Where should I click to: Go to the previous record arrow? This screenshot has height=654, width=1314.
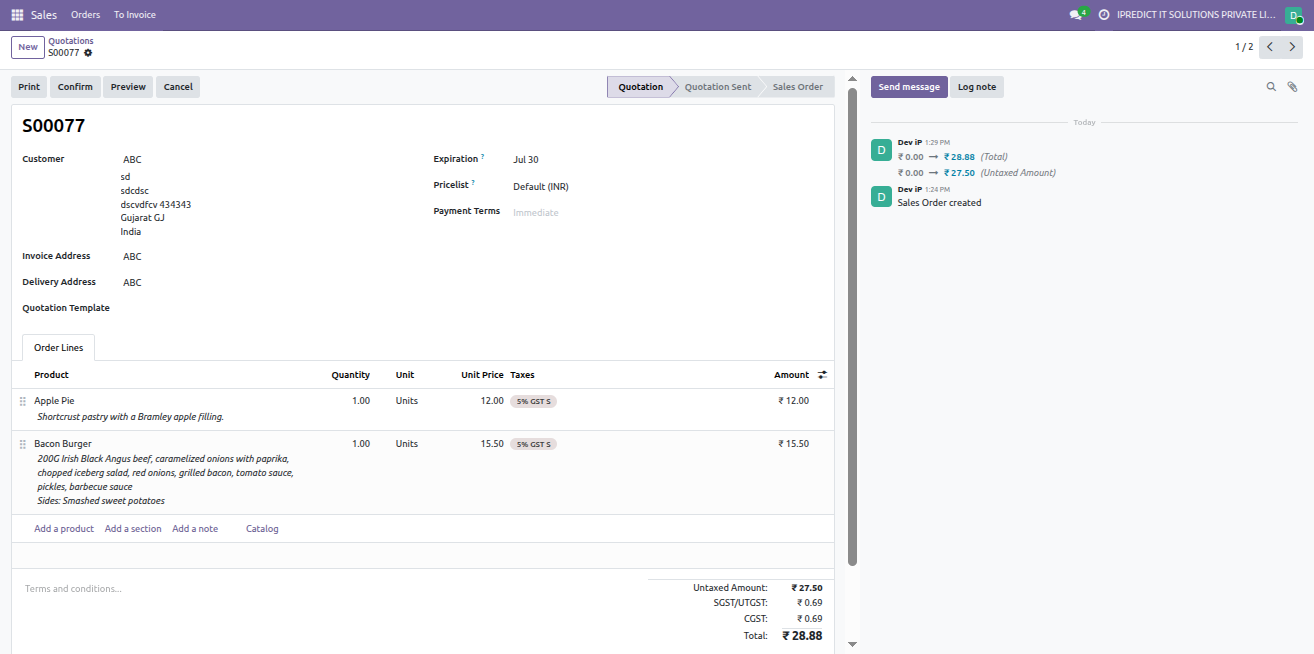coord(1270,47)
